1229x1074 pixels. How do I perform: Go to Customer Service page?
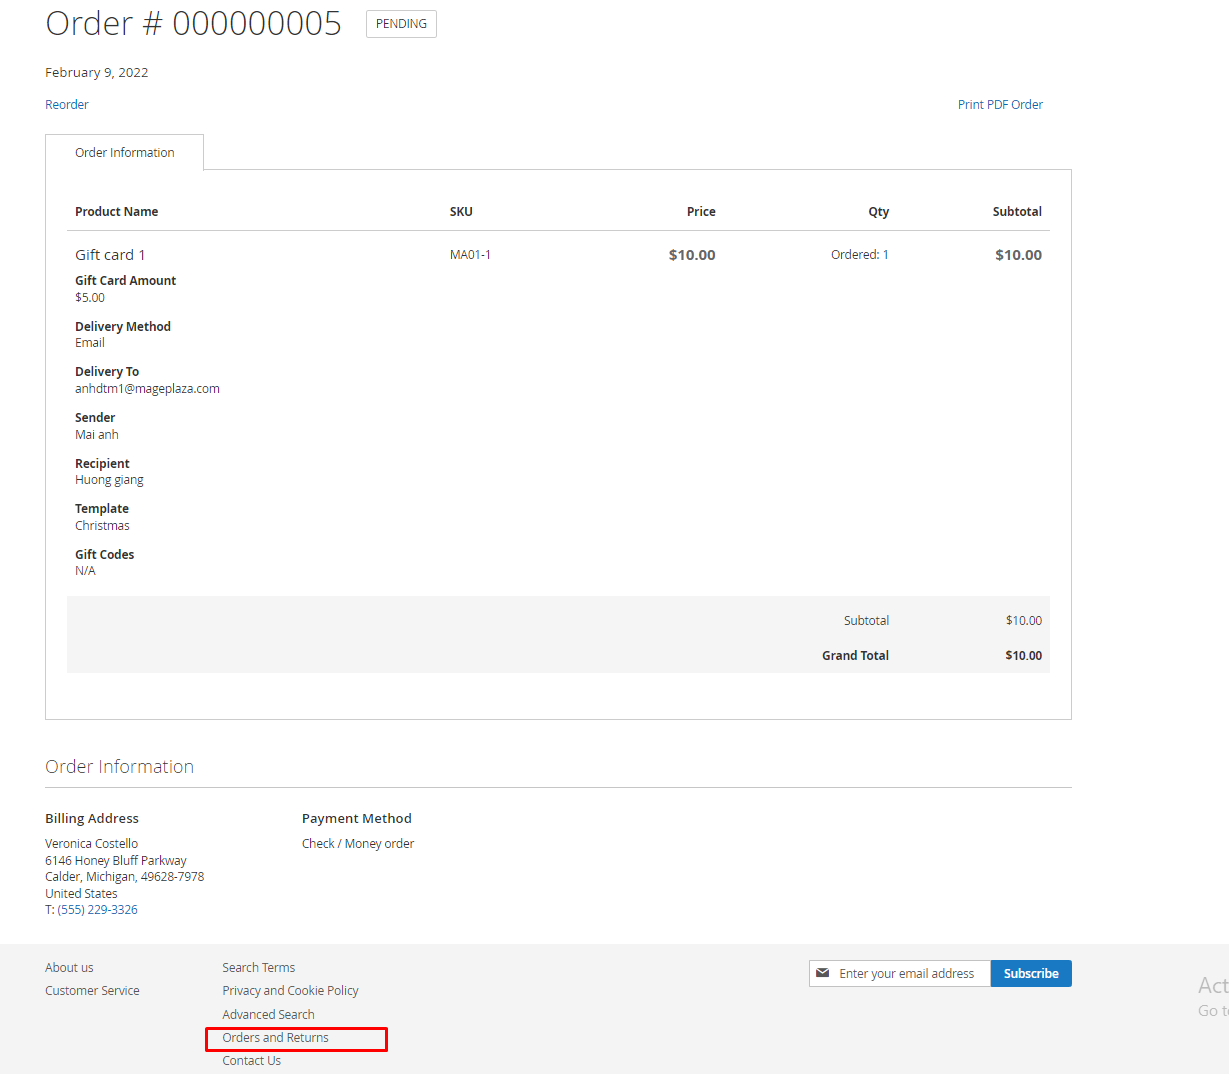(92, 990)
